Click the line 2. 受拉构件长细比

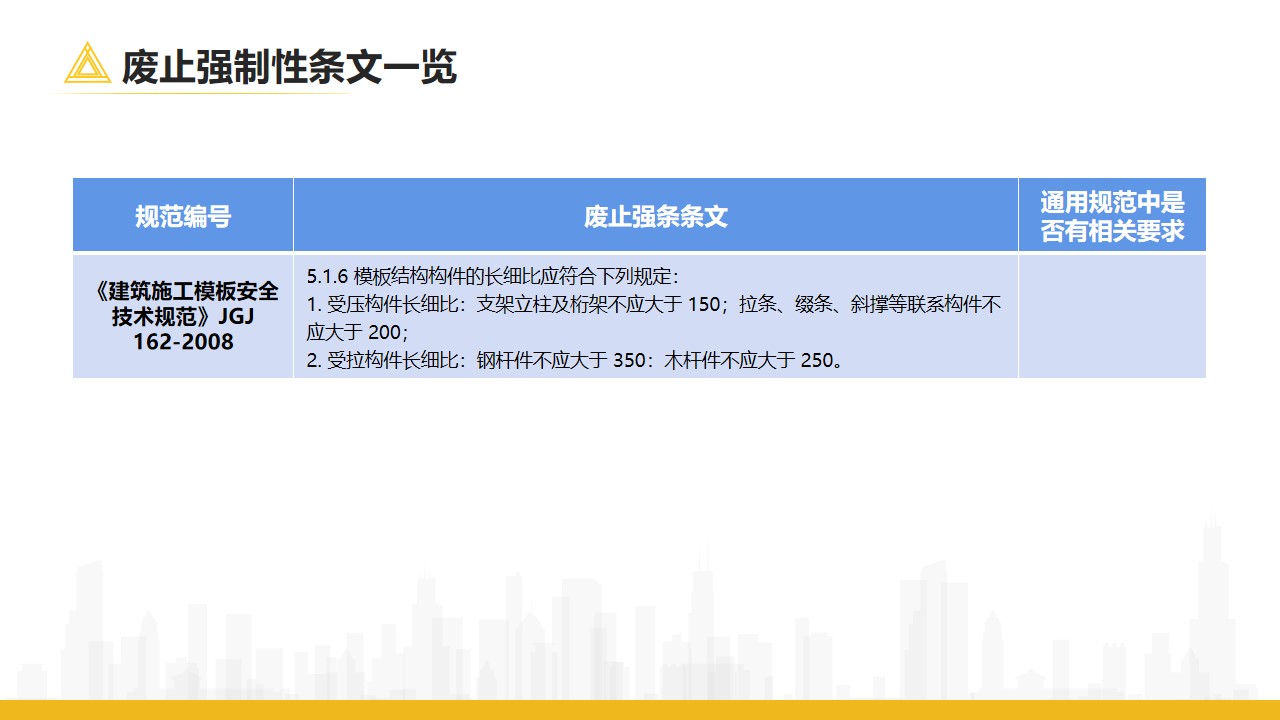(x=576, y=360)
